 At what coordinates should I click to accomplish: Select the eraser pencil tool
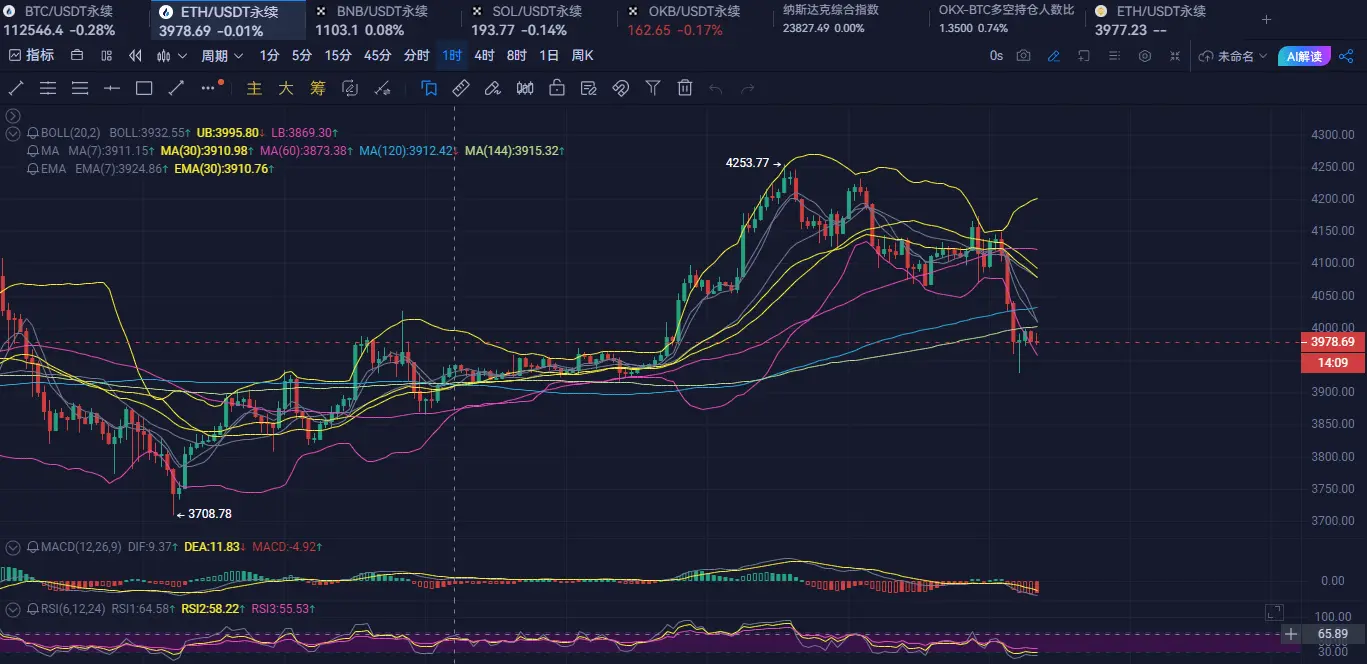tap(492, 88)
